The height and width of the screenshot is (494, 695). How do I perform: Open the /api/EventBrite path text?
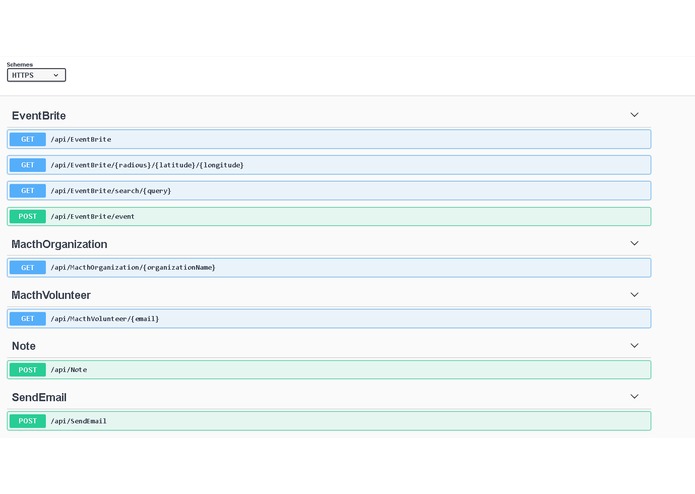click(x=81, y=139)
